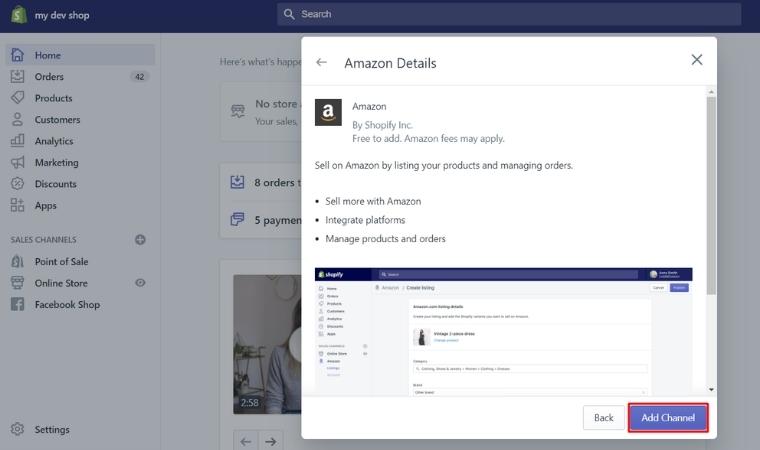Focus the top Search field
760x450 pixels.
pyautogui.click(x=509, y=14)
